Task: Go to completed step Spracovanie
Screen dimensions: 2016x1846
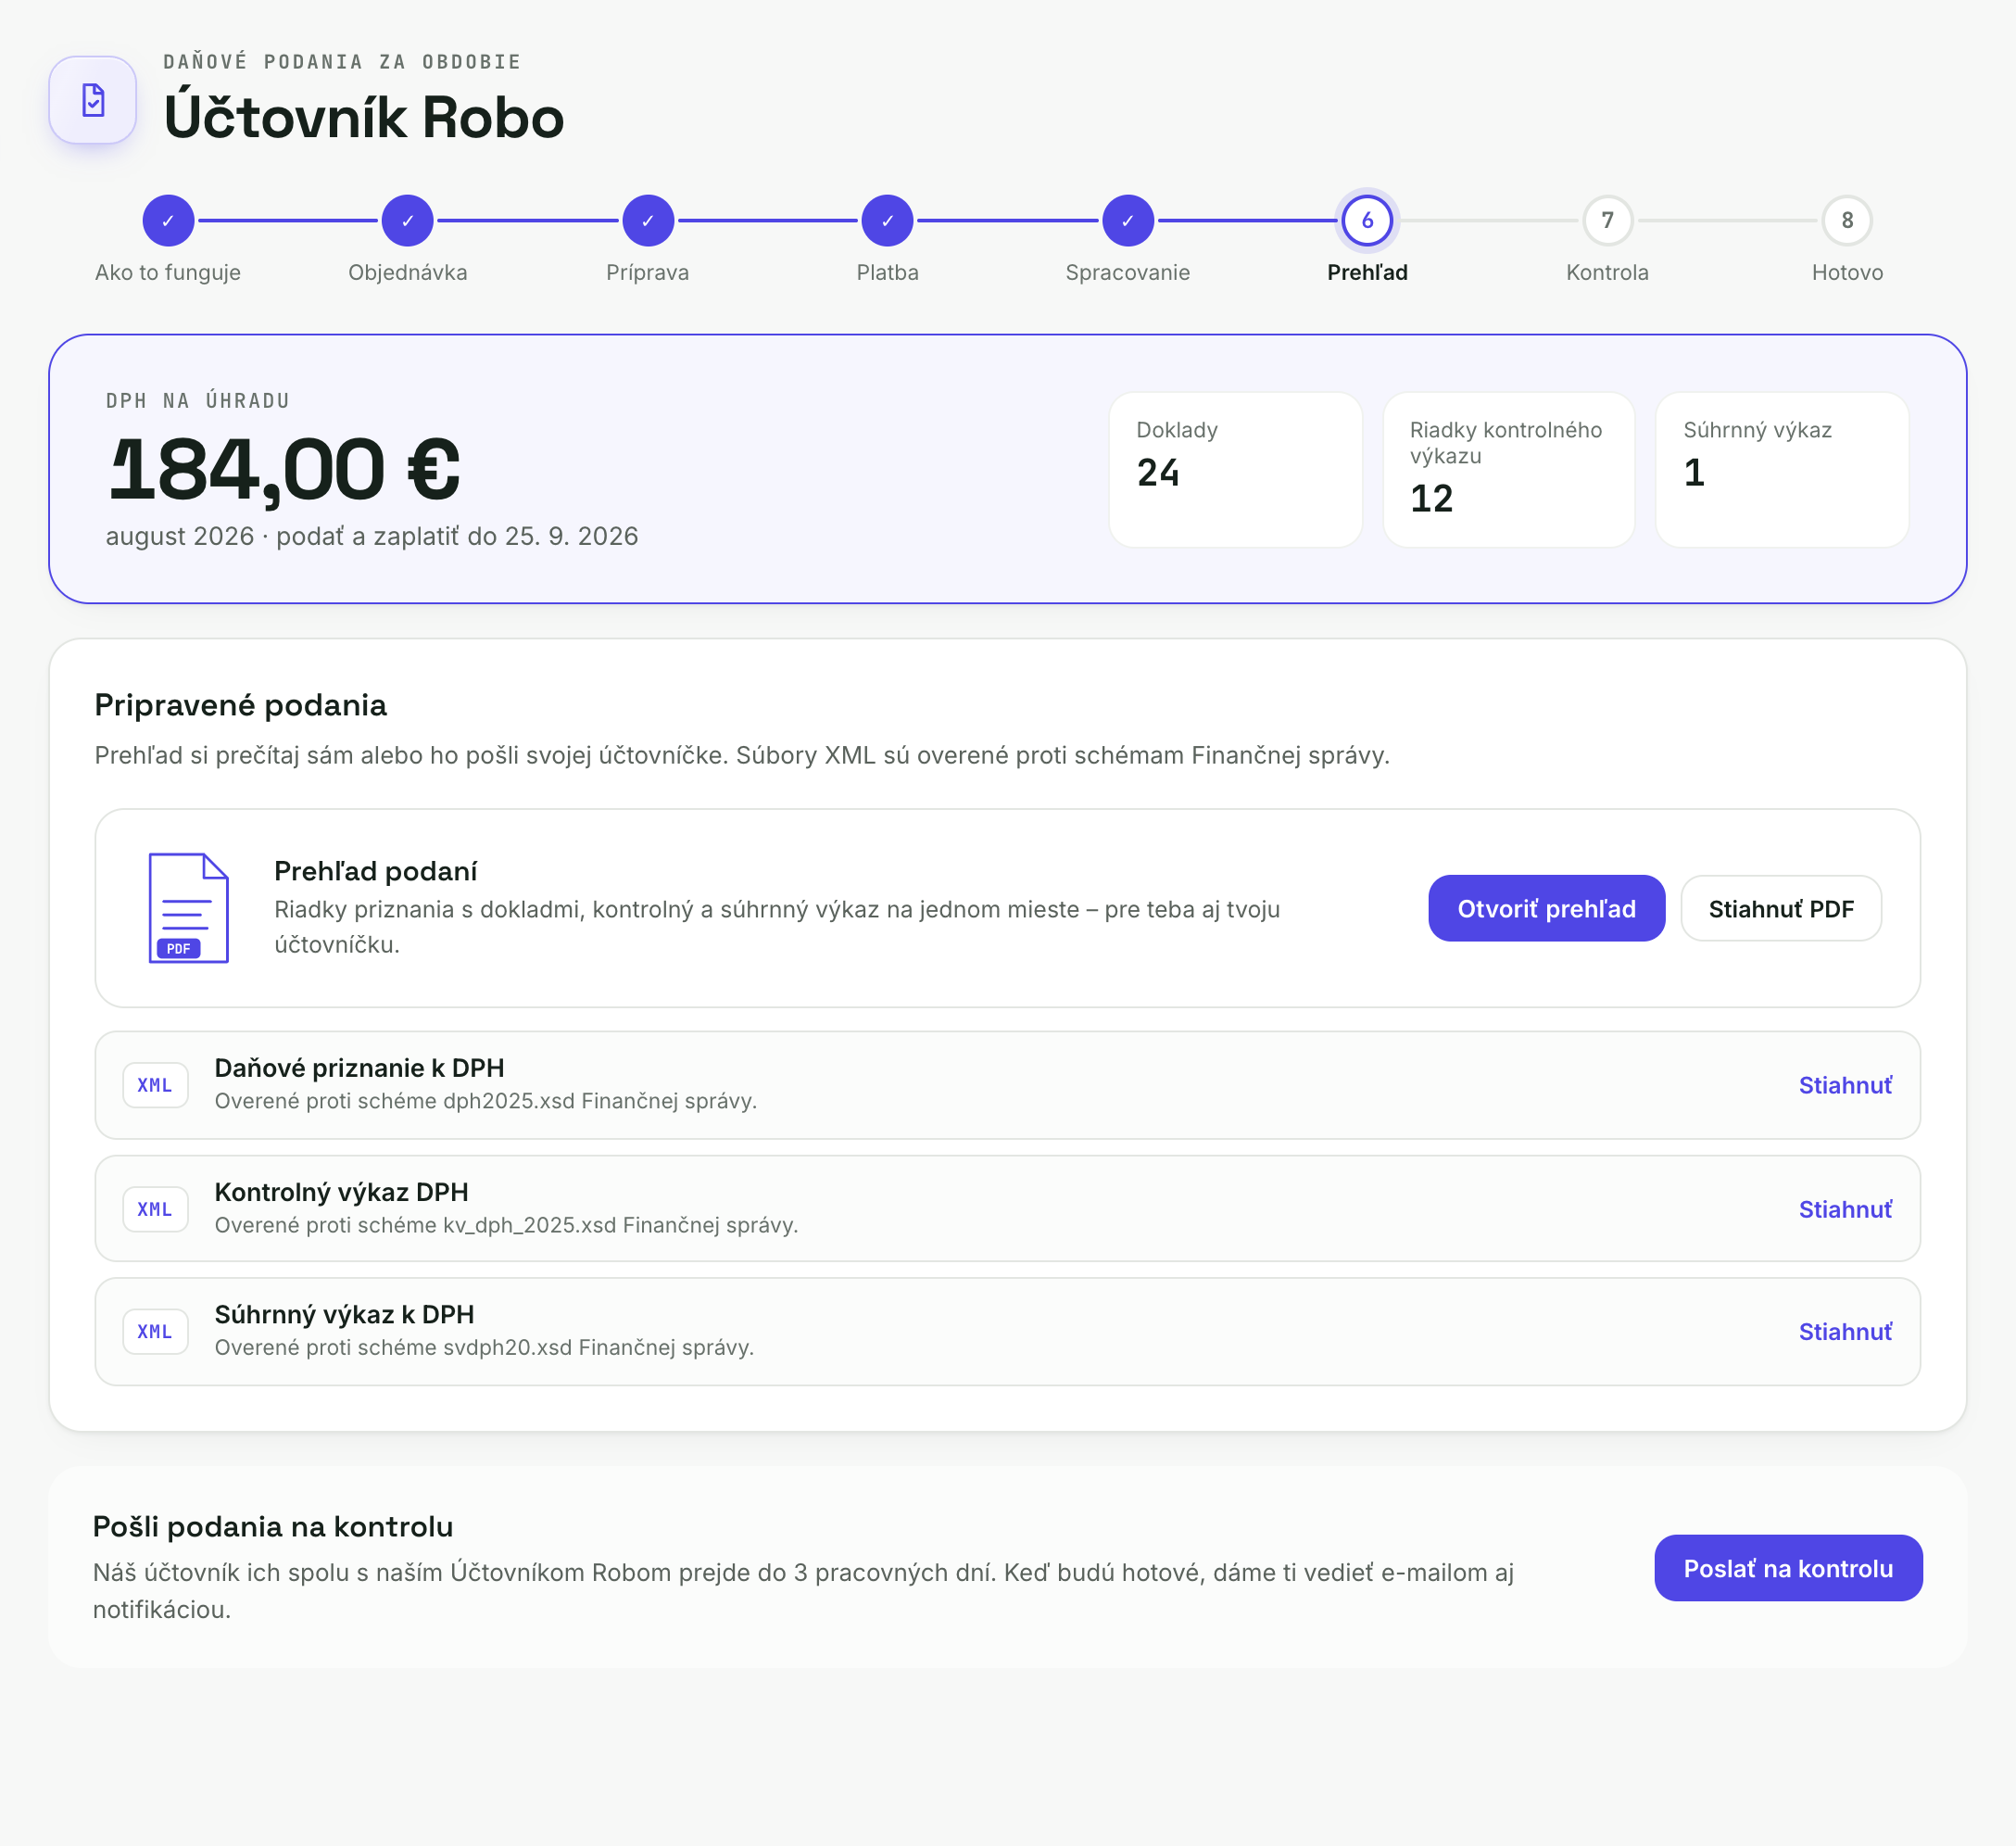Action: 1128,220
